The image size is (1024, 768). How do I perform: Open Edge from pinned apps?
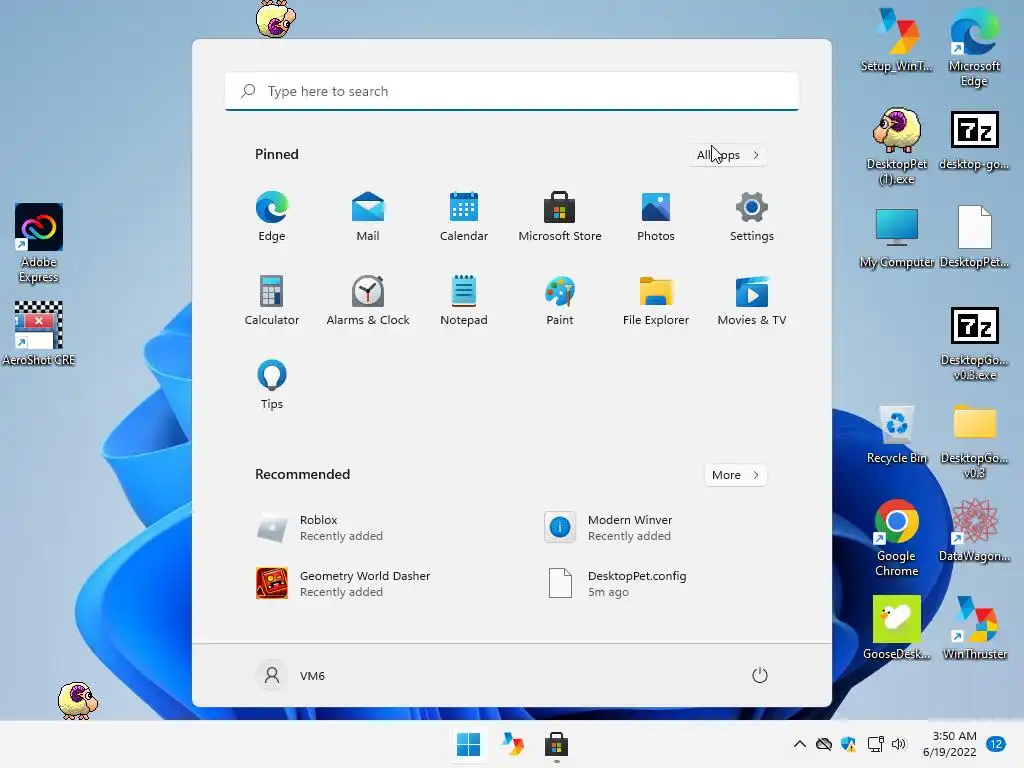click(x=272, y=216)
